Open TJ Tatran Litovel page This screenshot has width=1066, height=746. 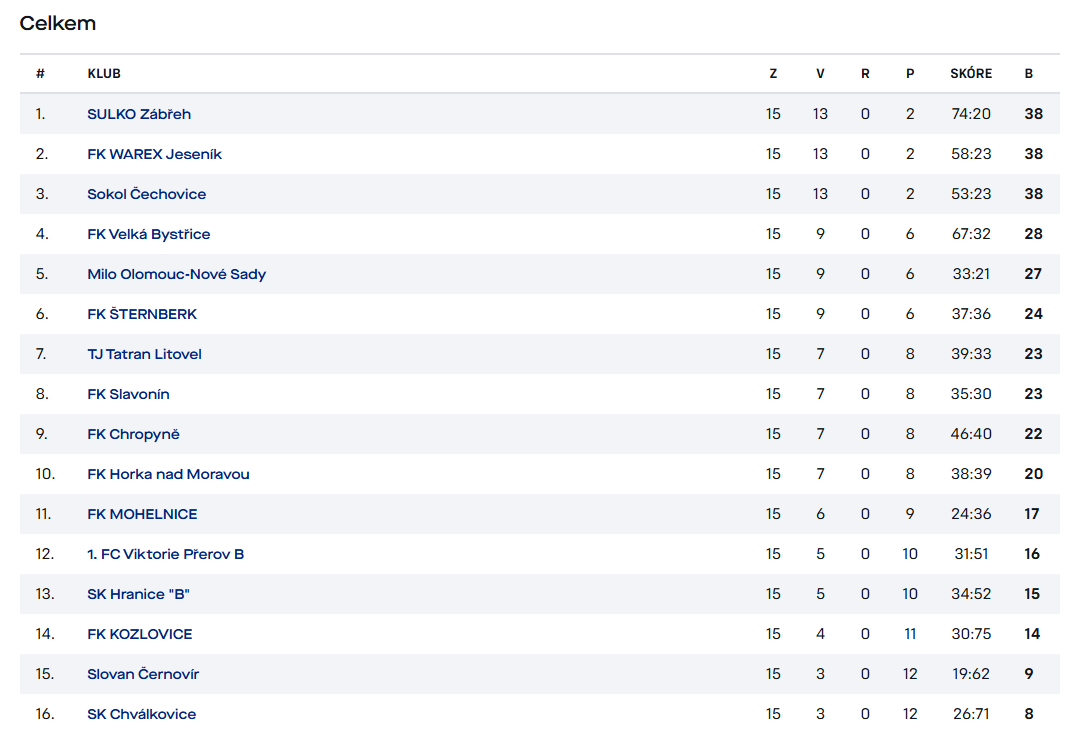pyautogui.click(x=144, y=354)
